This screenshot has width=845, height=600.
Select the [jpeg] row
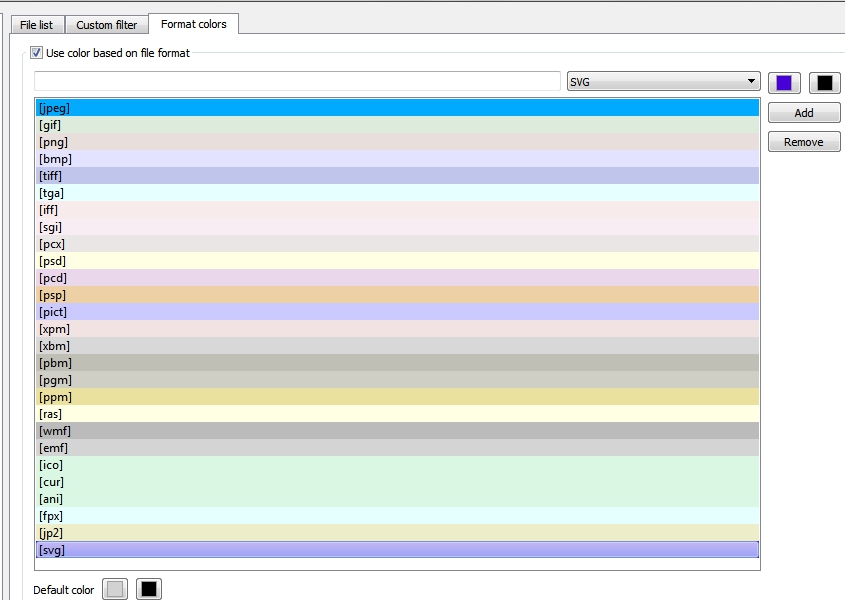coord(397,108)
